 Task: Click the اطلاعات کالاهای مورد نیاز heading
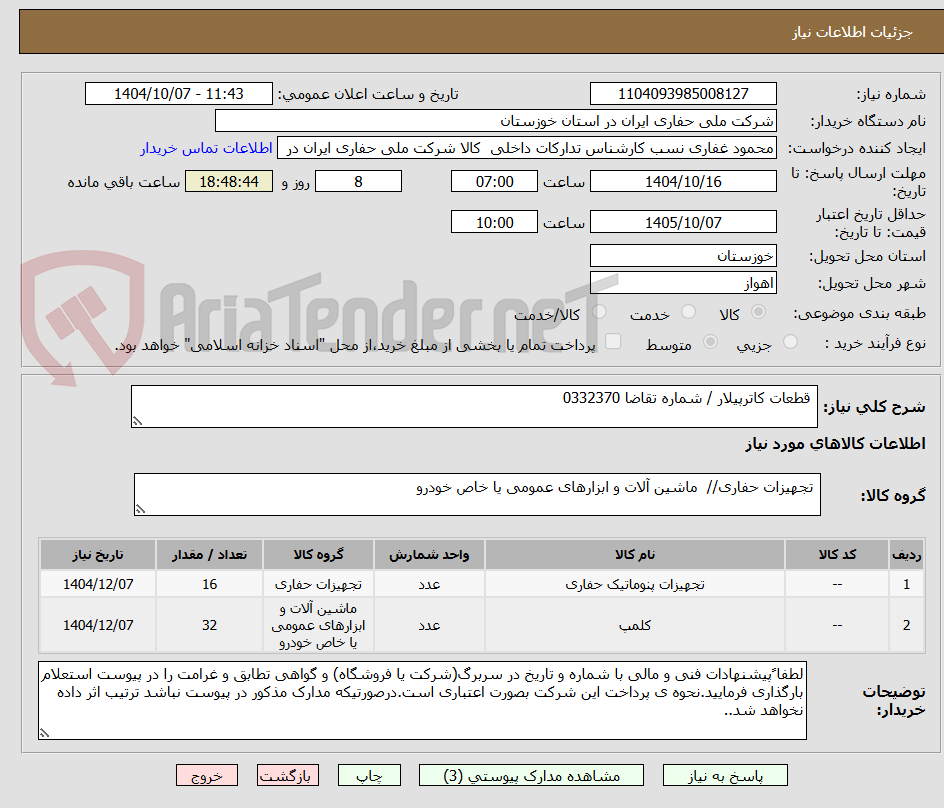click(835, 444)
